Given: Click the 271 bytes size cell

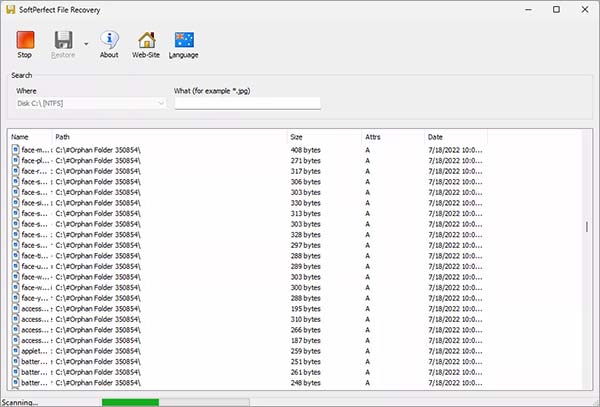Looking at the screenshot, I should [x=305, y=161].
